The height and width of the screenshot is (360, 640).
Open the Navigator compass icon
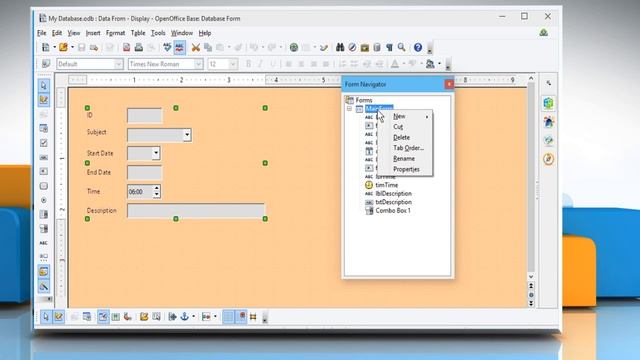pos(352,47)
